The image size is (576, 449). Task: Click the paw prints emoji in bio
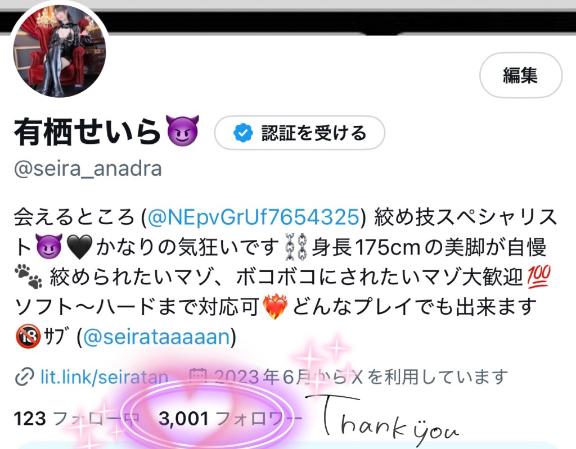pos(29,277)
